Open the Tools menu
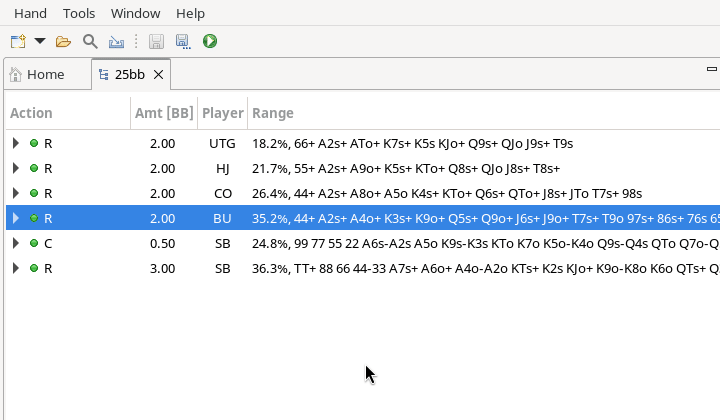 coord(79,13)
